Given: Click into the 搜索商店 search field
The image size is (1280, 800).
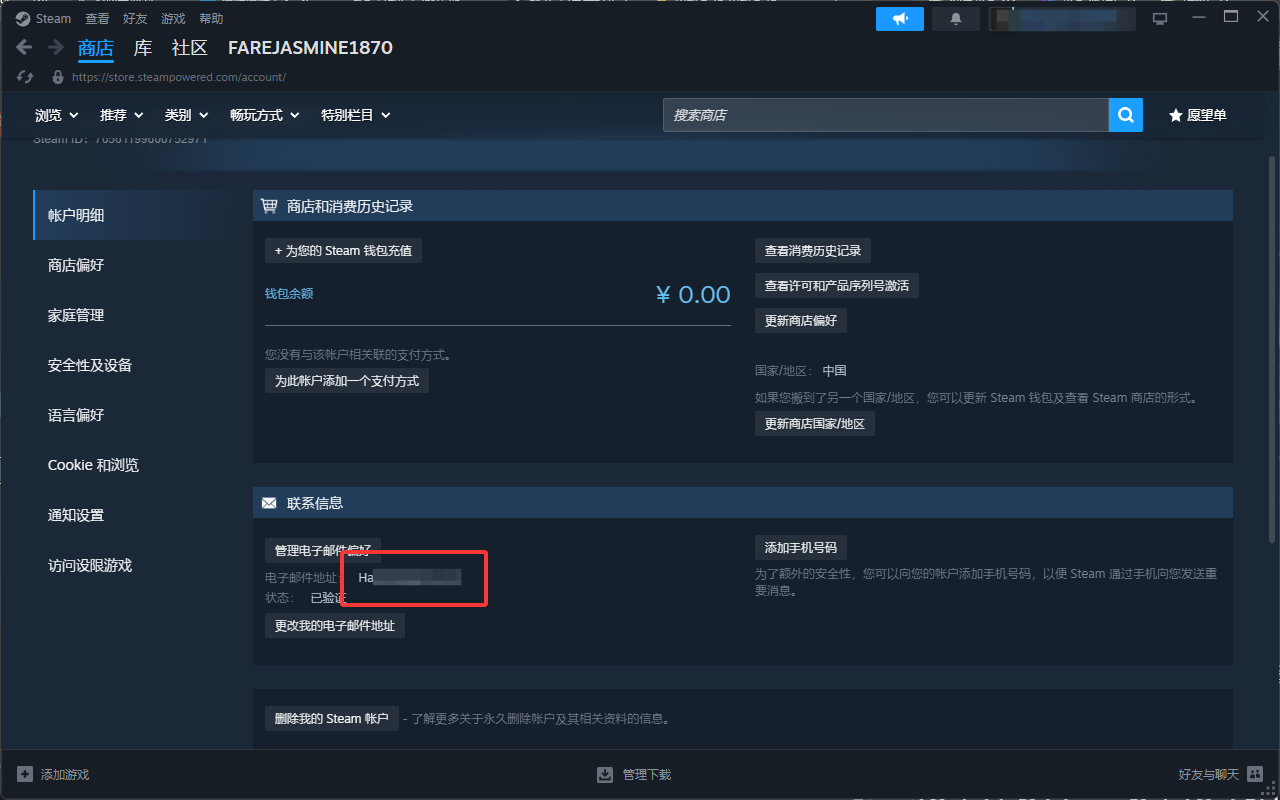Looking at the screenshot, I should point(885,115).
